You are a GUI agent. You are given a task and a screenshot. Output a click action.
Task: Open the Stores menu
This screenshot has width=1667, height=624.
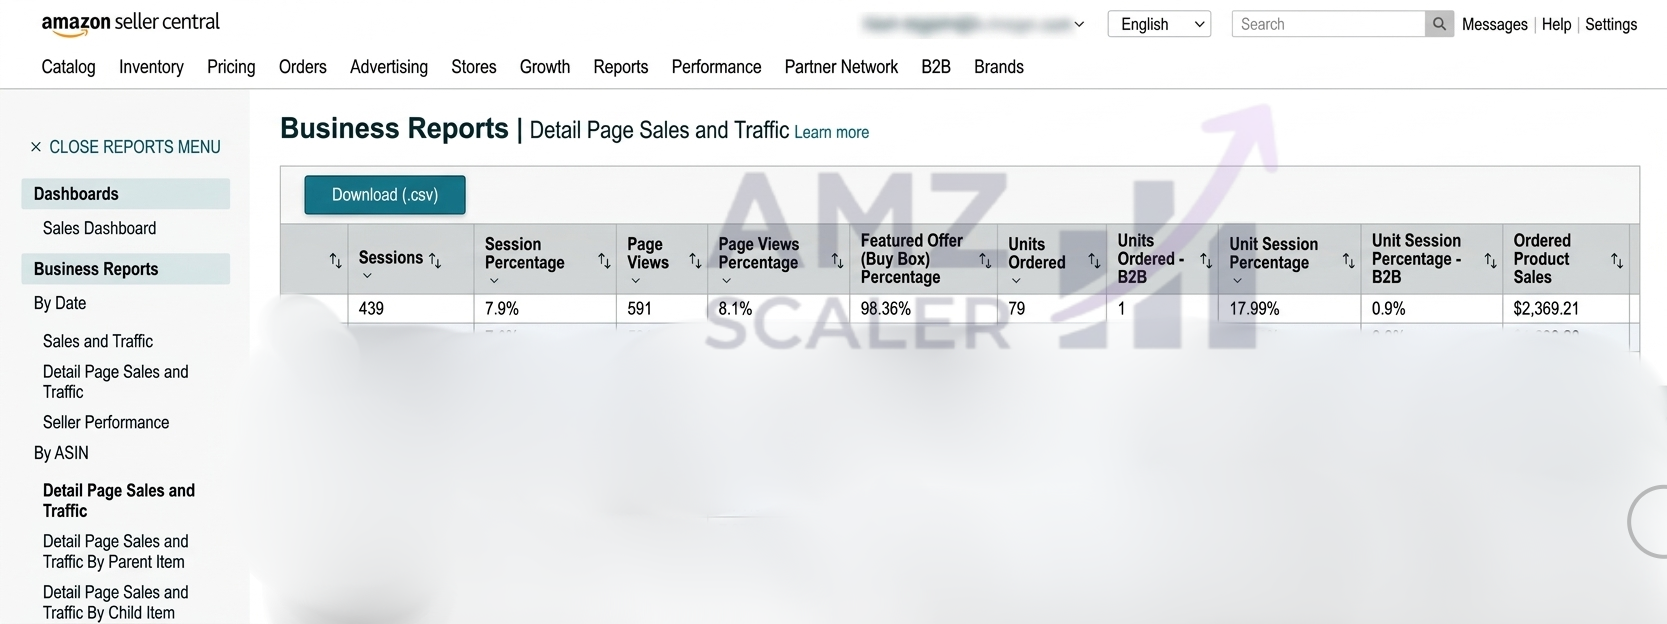pyautogui.click(x=474, y=67)
